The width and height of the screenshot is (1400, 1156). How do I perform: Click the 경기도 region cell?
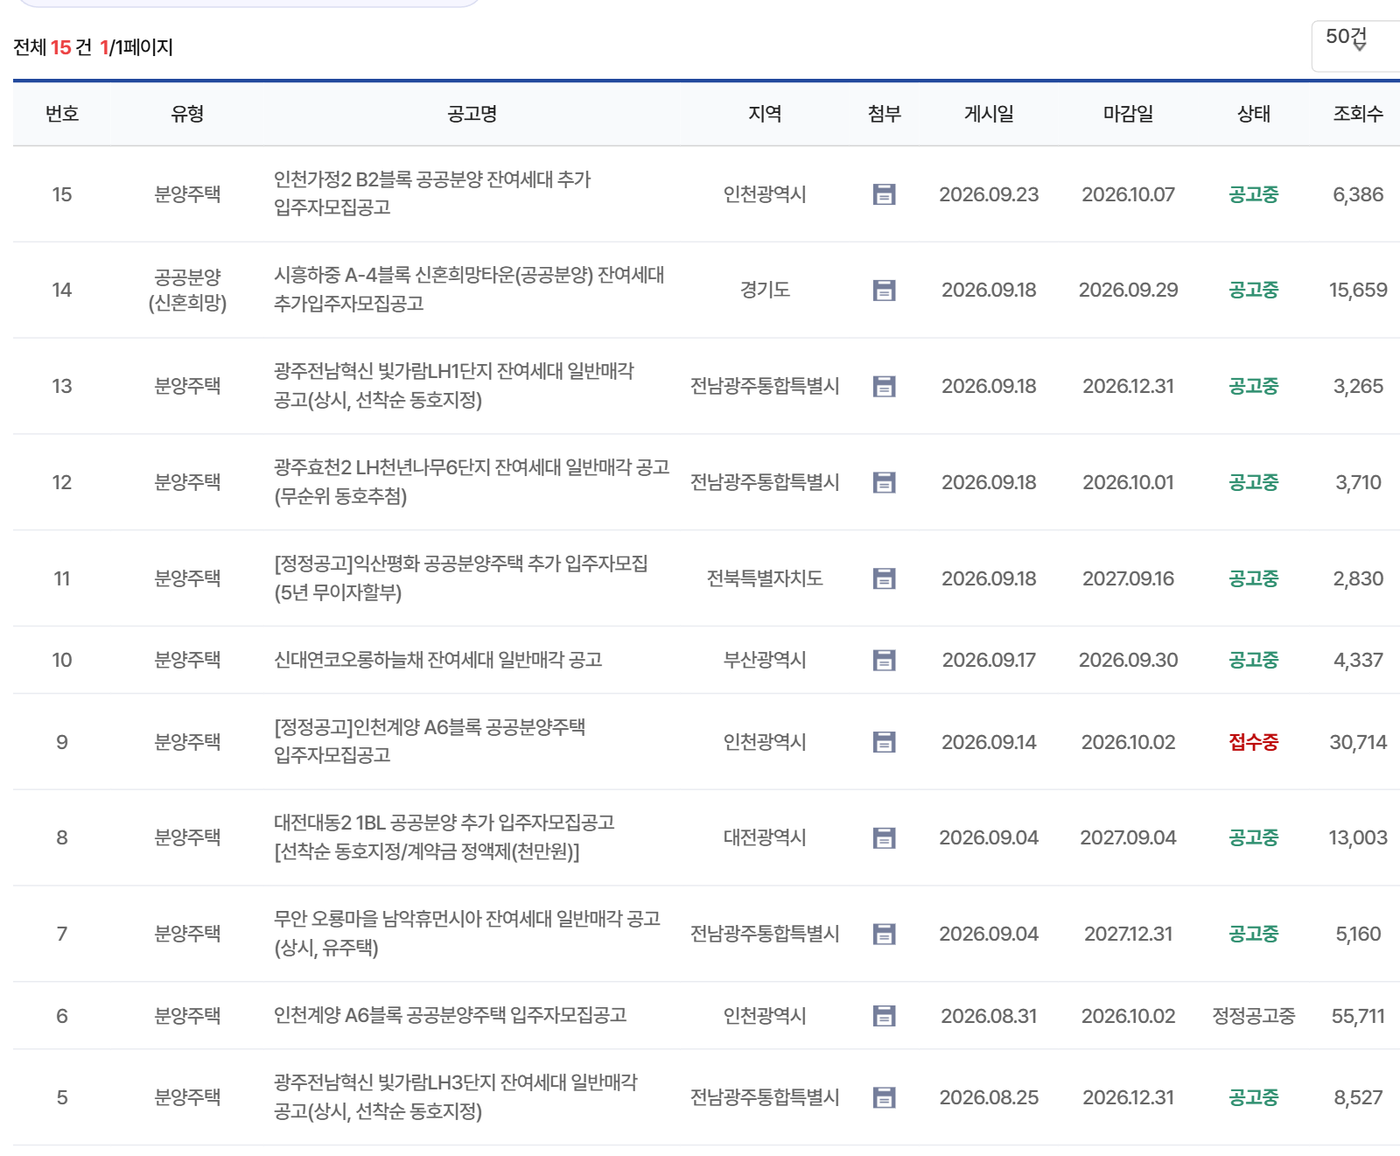coord(765,290)
